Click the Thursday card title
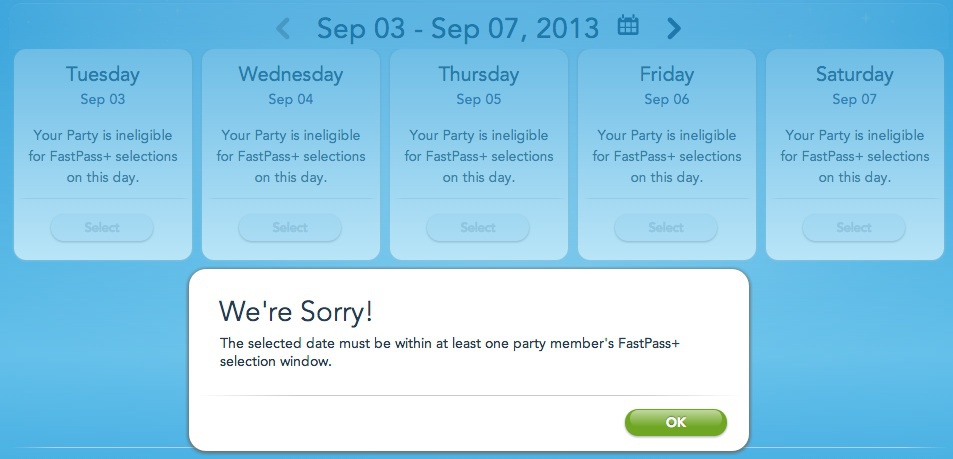This screenshot has width=953, height=459. coord(478,74)
